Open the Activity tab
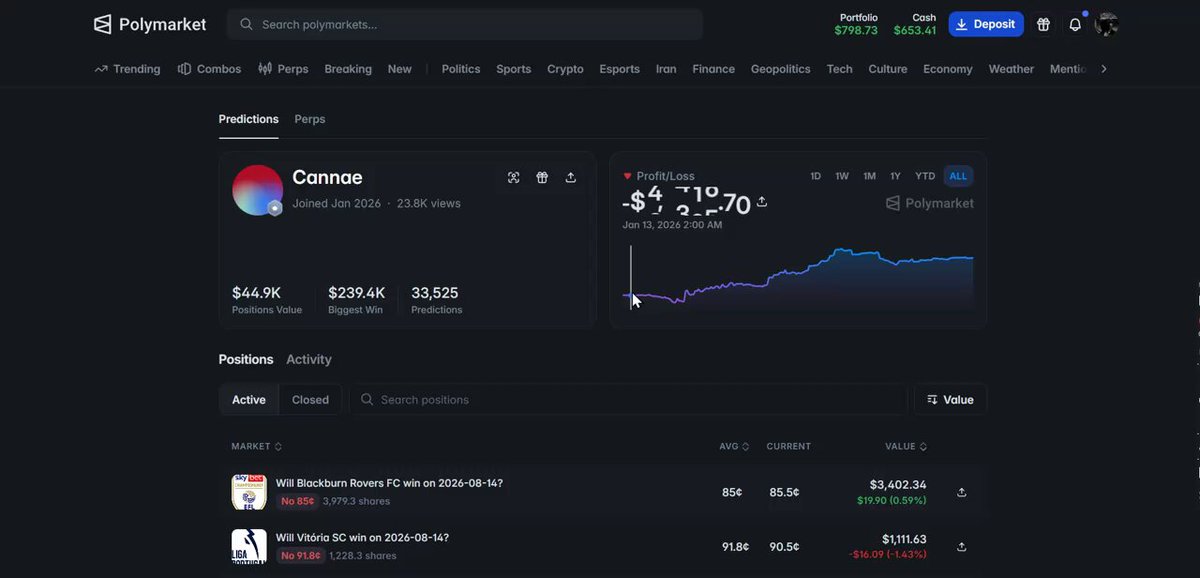The image size is (1200, 578). coord(309,359)
